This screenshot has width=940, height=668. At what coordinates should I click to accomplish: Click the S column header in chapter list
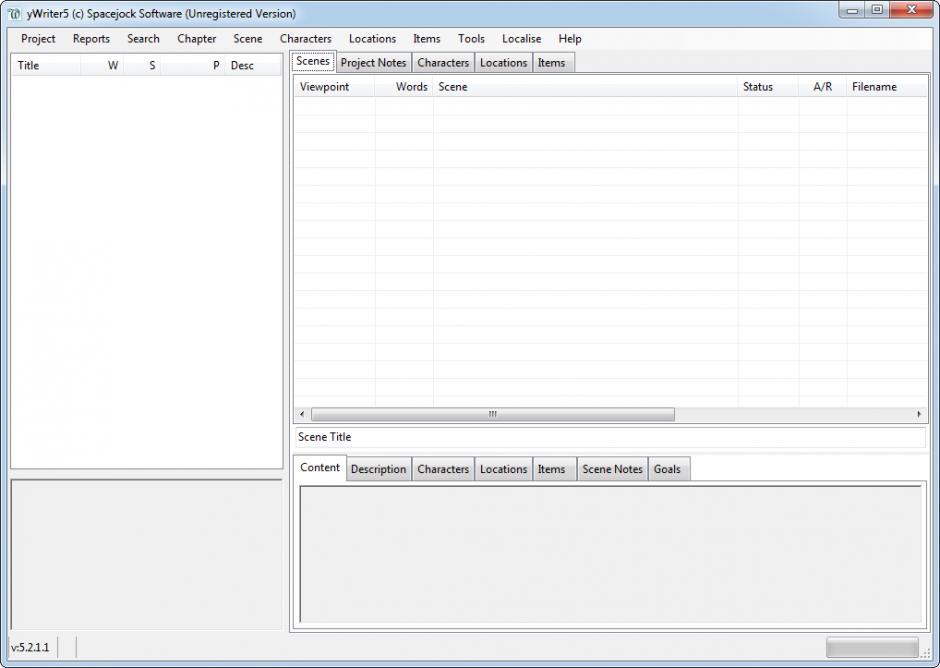(141, 65)
